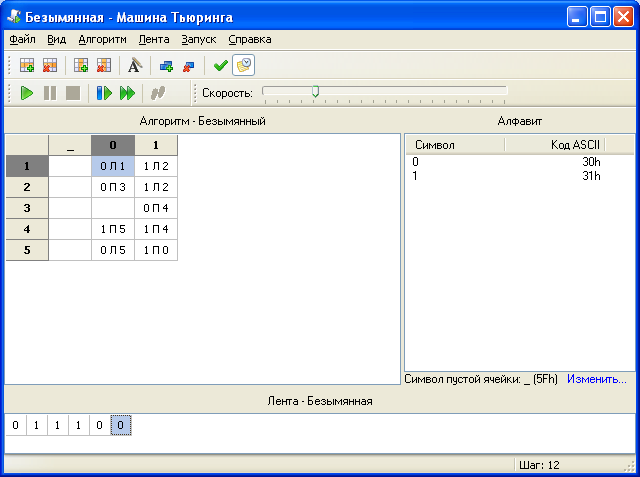Open the font settings letter A icon
Image resolution: width=640 pixels, height=477 pixels.
point(135,65)
